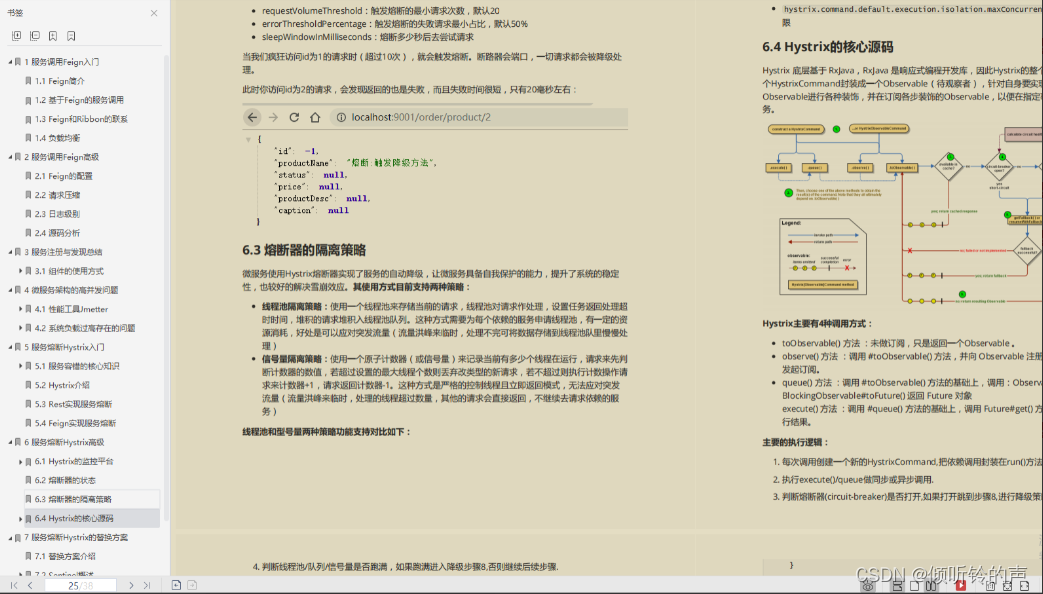Open bookmark 5.4 Feign实现服务熔断
The height and width of the screenshot is (594, 1043).
point(76,423)
